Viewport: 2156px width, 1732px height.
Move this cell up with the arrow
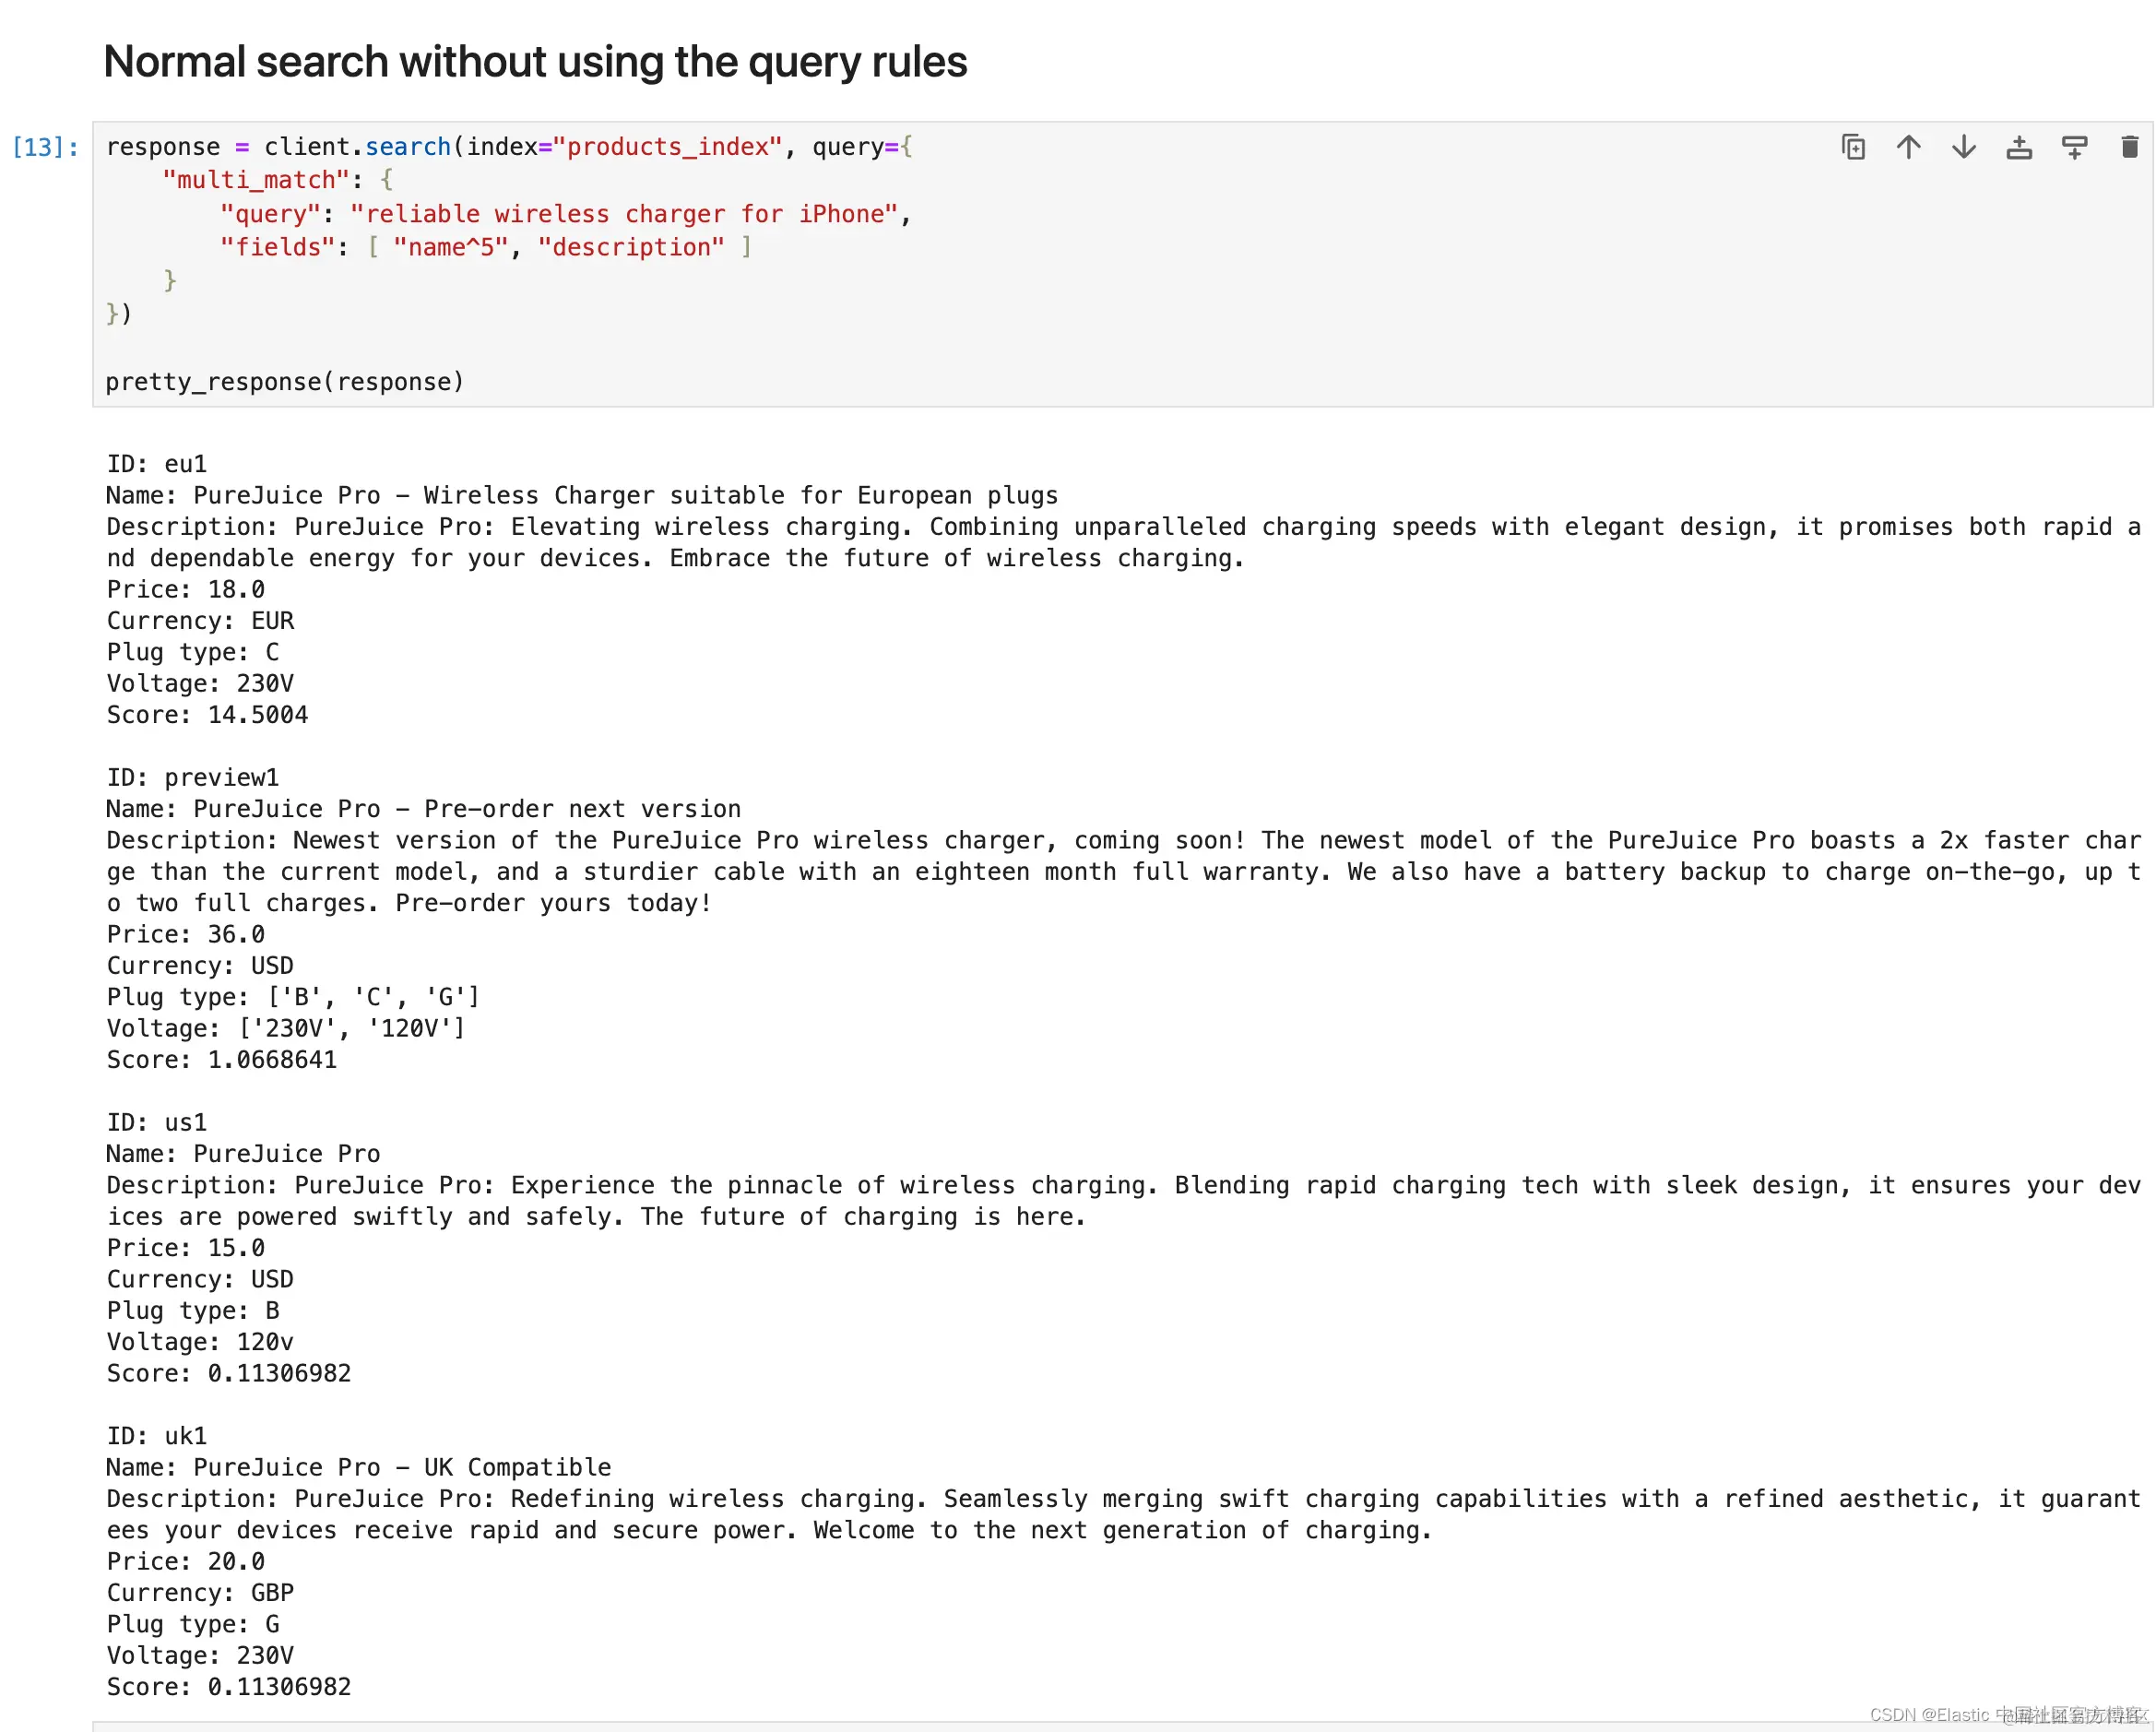click(1908, 148)
